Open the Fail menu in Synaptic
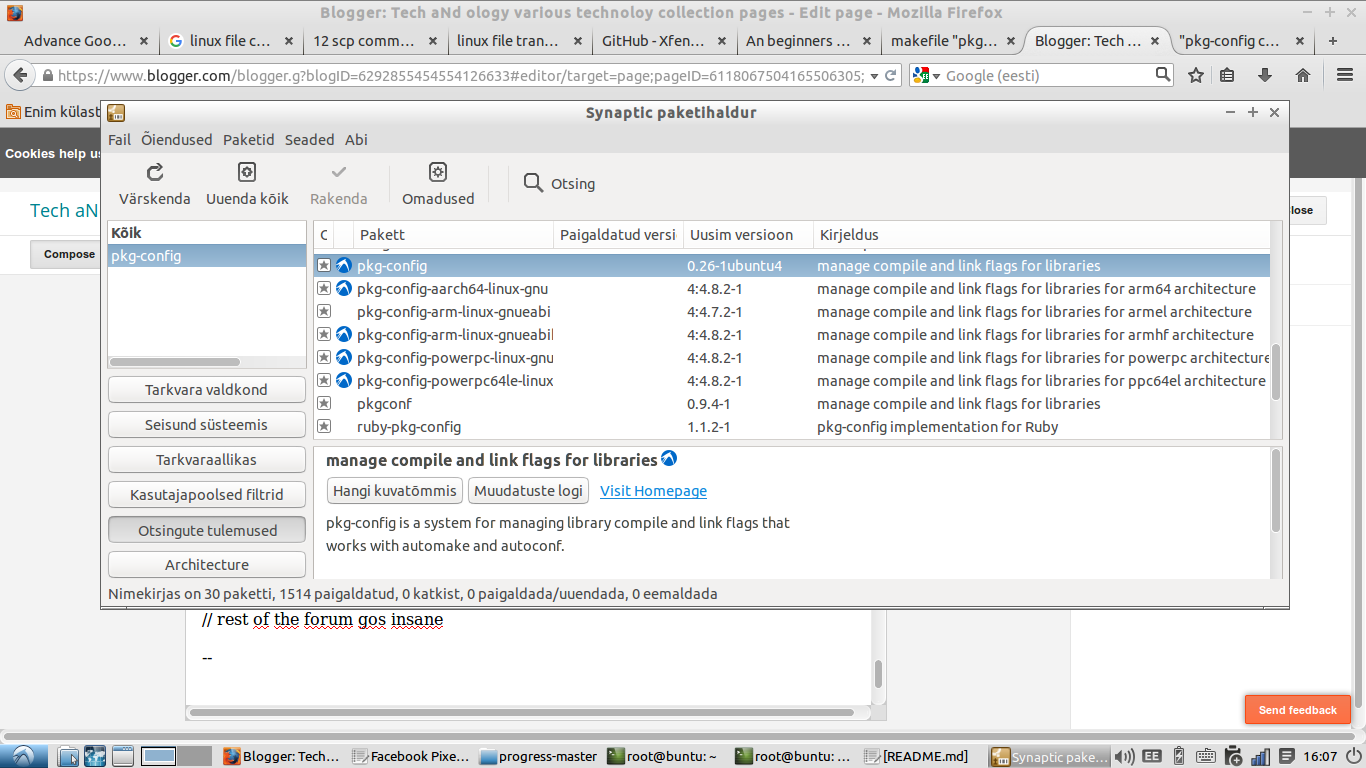1366x768 pixels. 119,140
